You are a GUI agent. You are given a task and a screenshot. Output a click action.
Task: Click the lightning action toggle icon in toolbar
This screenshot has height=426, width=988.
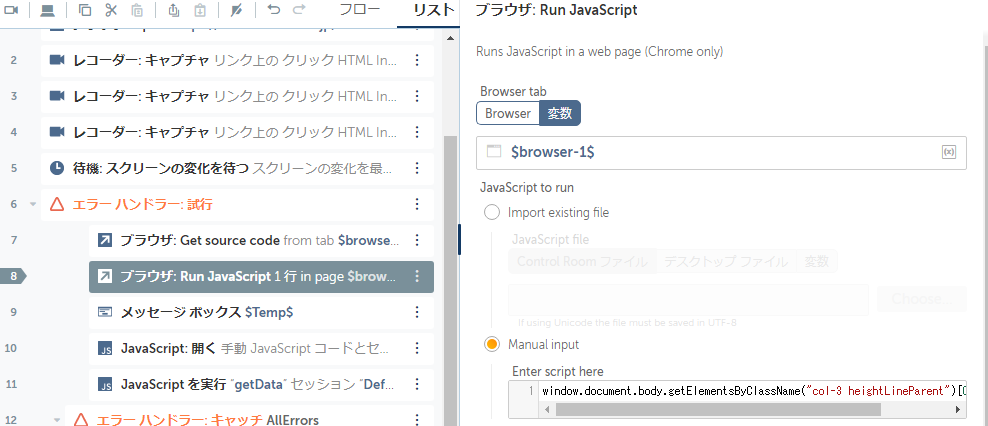click(237, 11)
